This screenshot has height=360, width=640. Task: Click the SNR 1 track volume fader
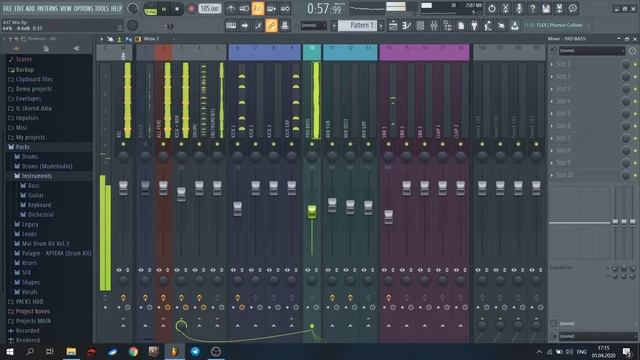click(389, 216)
